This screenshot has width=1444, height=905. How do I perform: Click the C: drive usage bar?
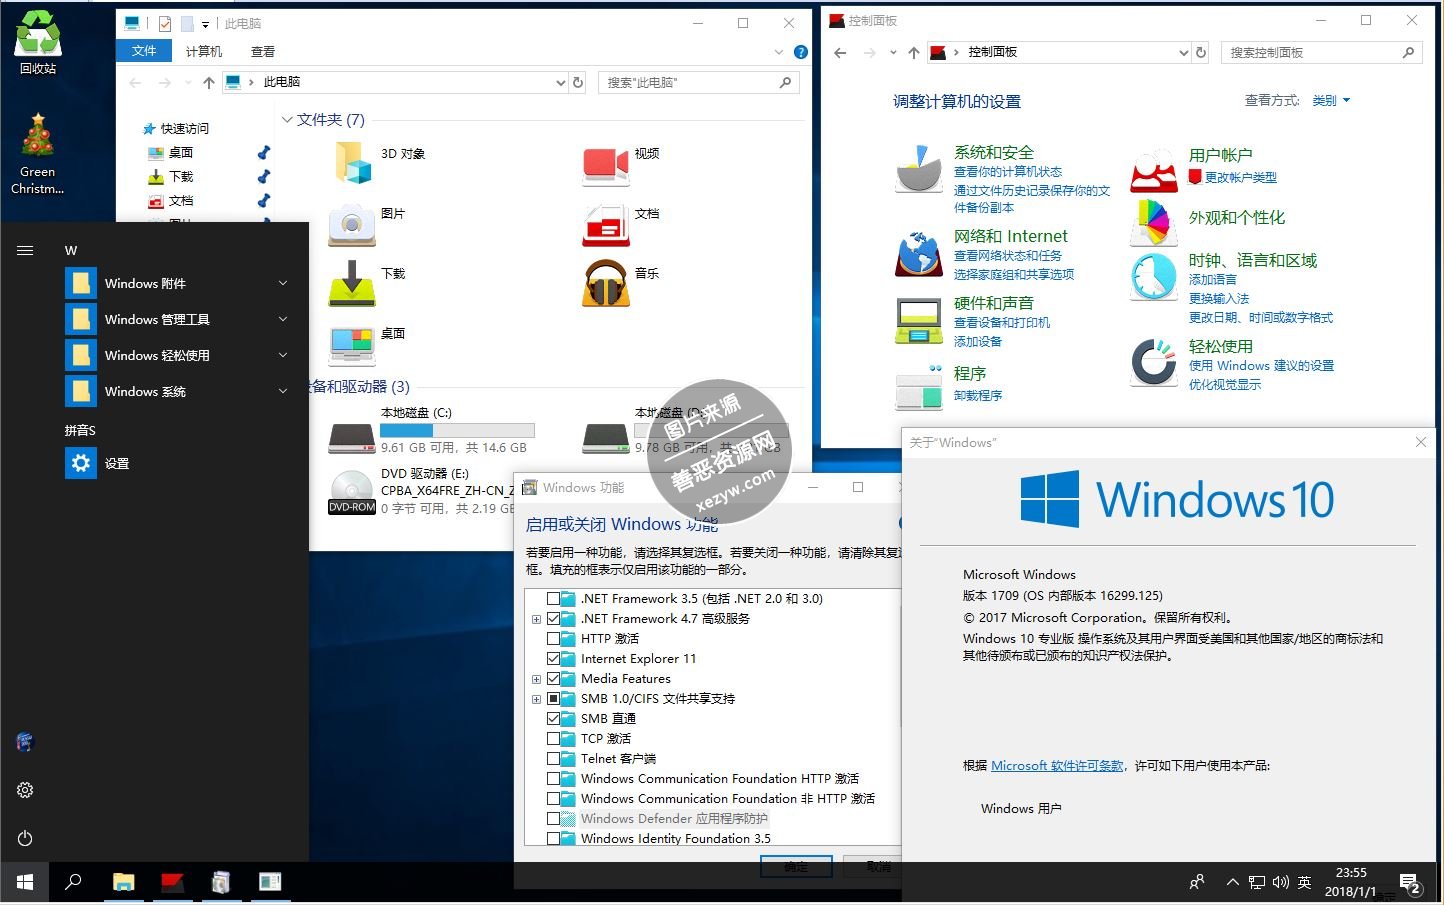point(457,430)
